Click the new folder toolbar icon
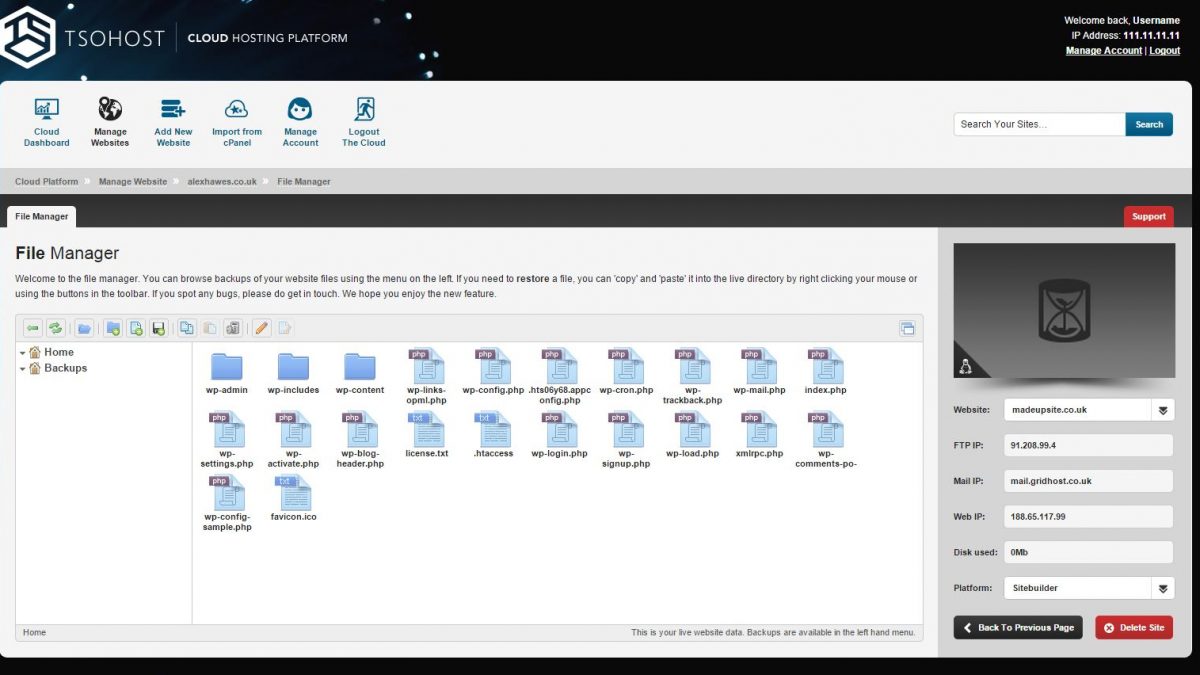Viewport: 1200px width, 675px height. (x=113, y=328)
